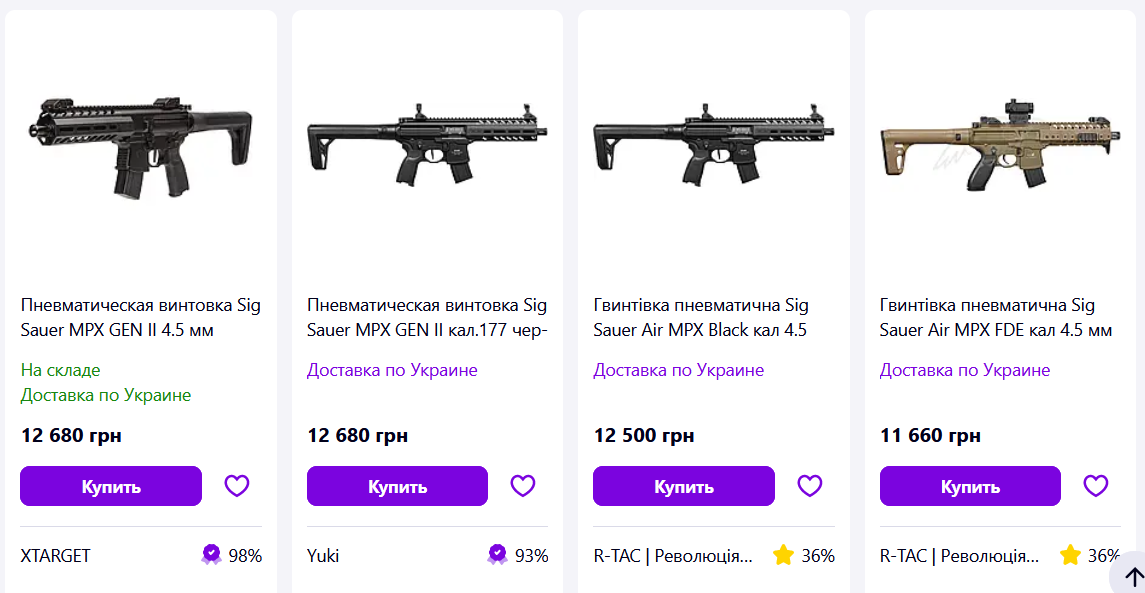Favorite the Yuki seller's MPX GEN II rifle
This screenshot has width=1145, height=593.
coord(523,486)
